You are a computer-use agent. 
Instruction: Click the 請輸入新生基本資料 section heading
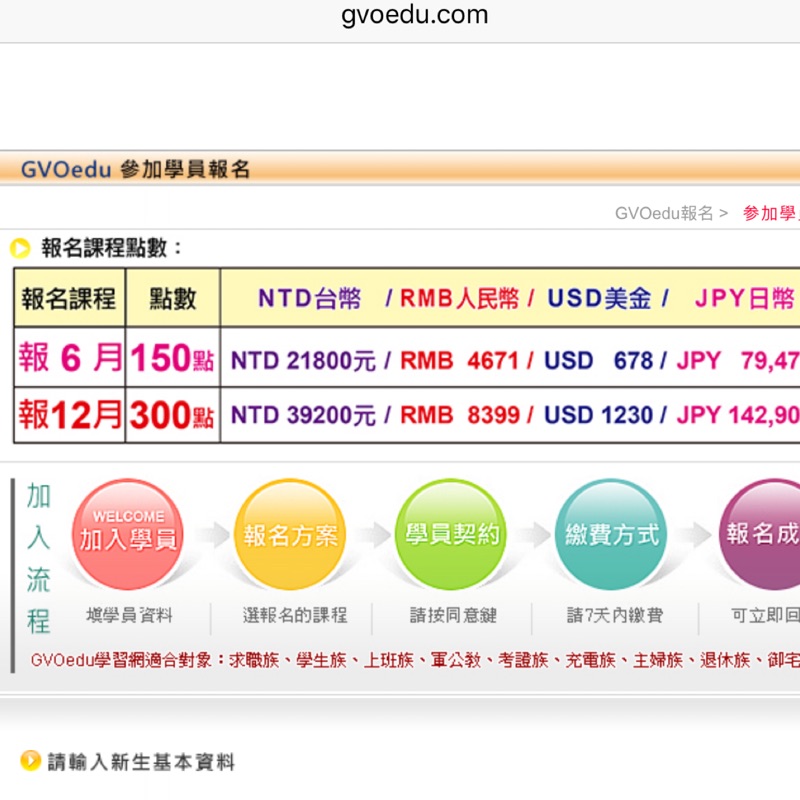(x=141, y=762)
